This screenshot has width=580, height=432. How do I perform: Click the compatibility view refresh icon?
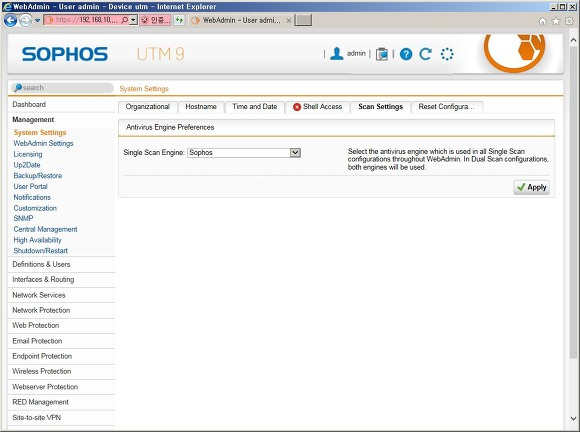tap(179, 20)
